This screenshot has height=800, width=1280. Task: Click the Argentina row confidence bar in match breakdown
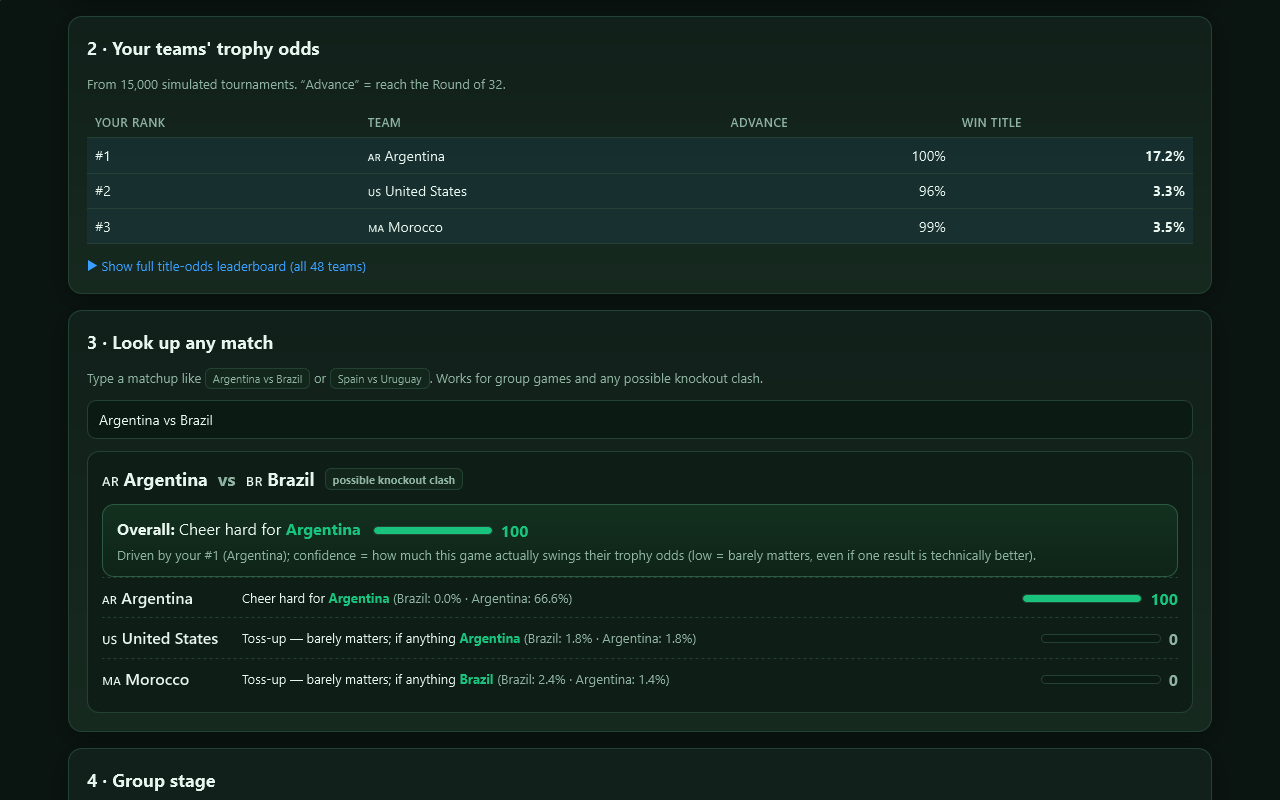point(1082,599)
